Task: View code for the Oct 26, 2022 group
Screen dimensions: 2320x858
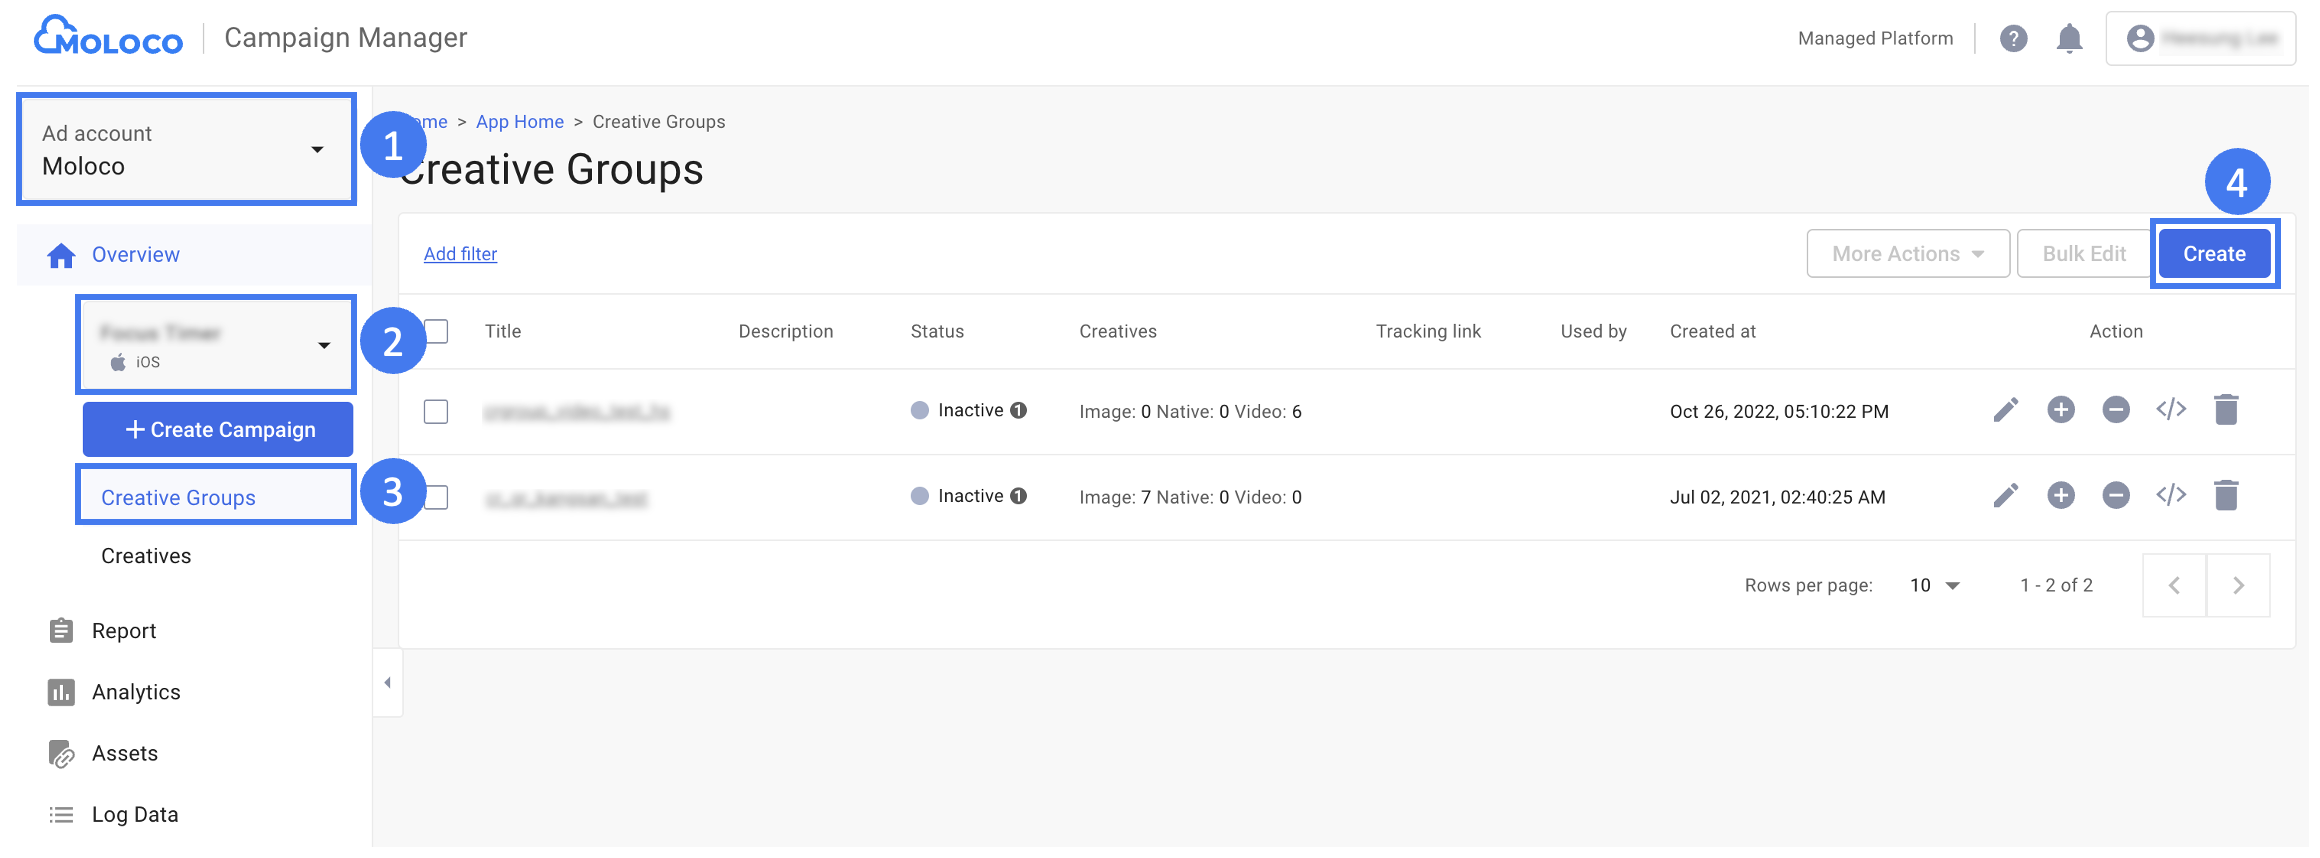Action: tap(2171, 410)
